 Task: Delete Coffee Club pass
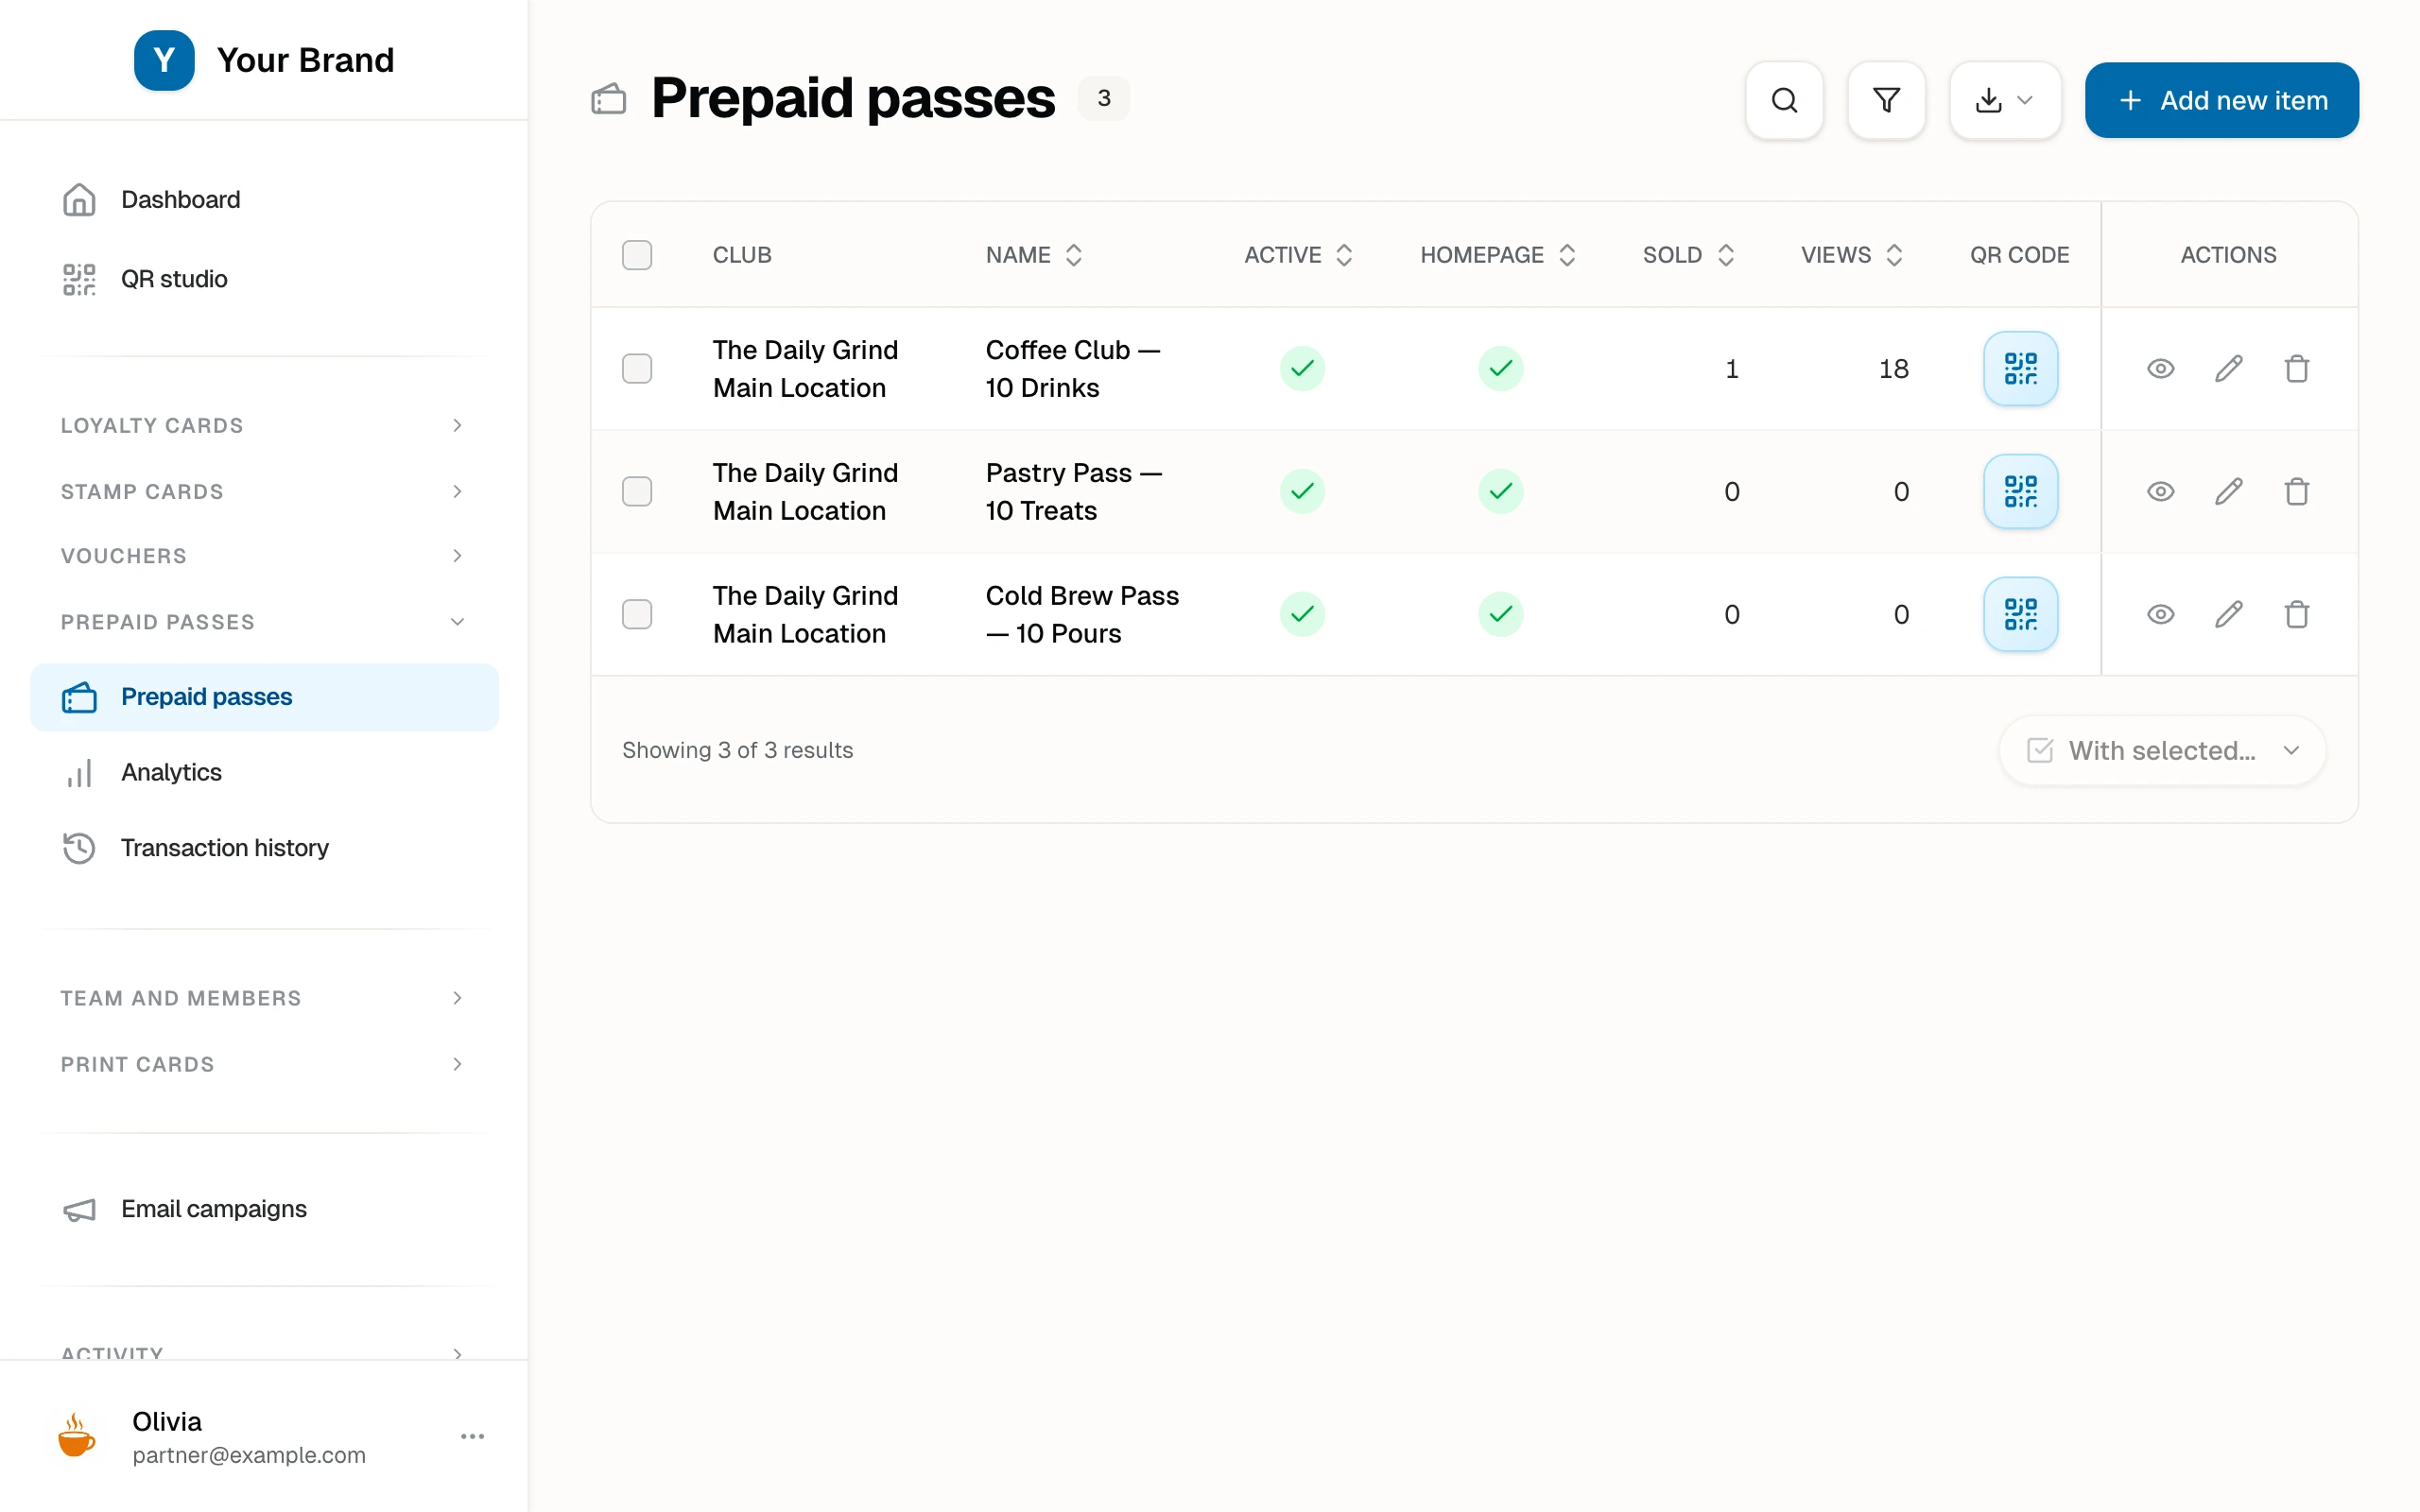pos(2296,368)
